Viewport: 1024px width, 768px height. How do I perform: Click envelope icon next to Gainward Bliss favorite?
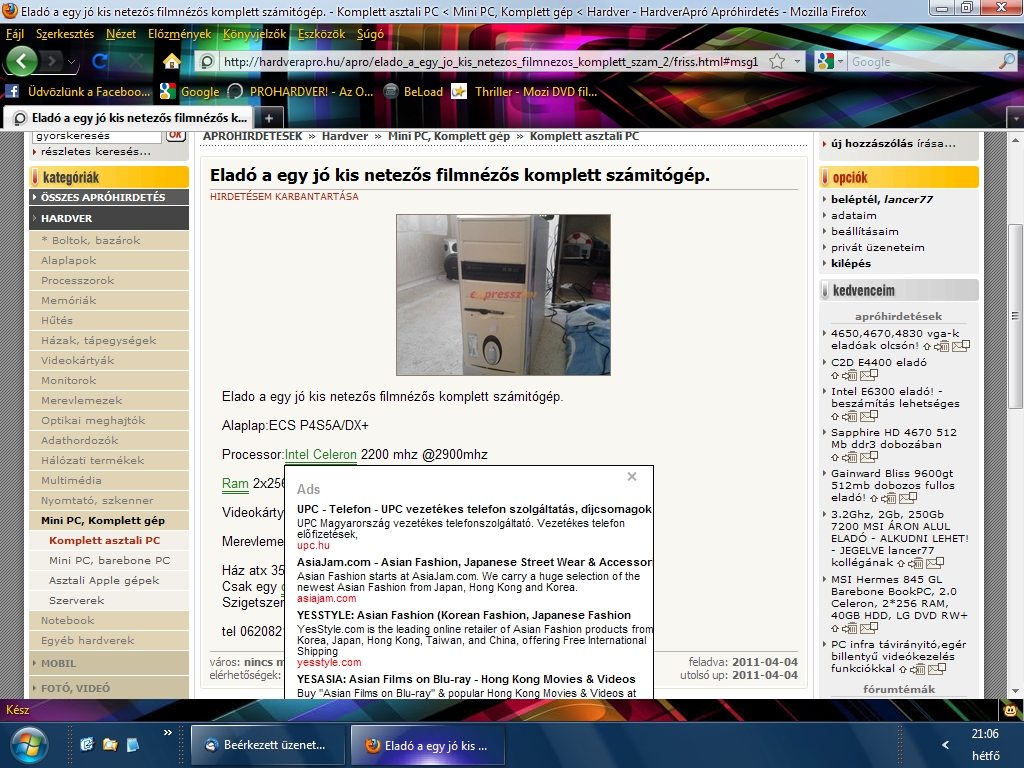pyautogui.click(x=908, y=498)
